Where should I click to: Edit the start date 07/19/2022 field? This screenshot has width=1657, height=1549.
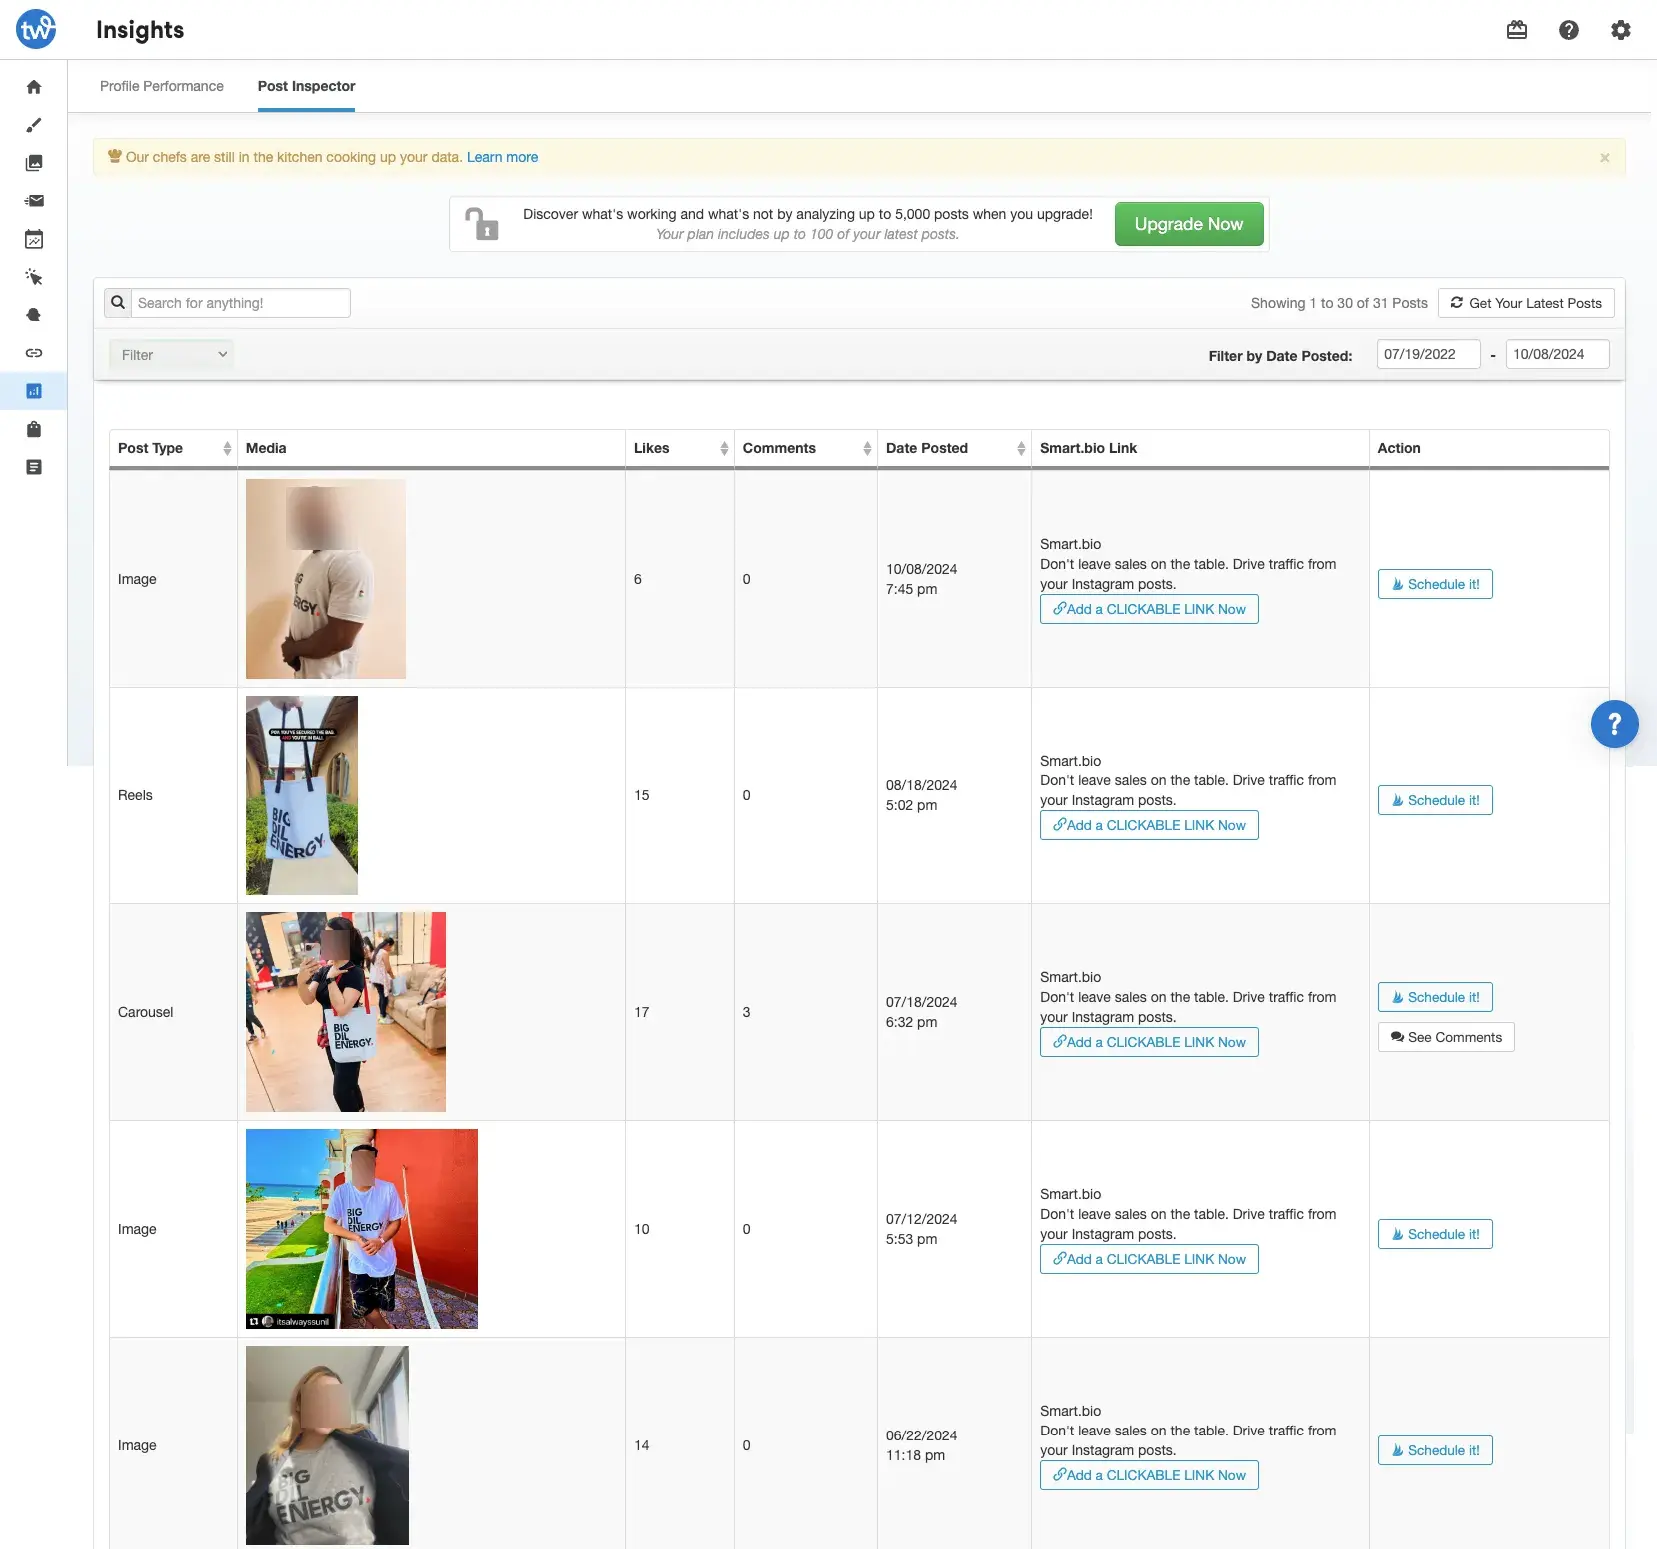[1428, 354]
